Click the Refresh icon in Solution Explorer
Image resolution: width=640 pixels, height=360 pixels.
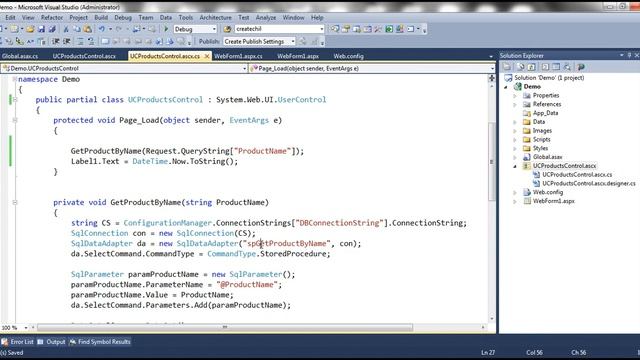pos(531,67)
